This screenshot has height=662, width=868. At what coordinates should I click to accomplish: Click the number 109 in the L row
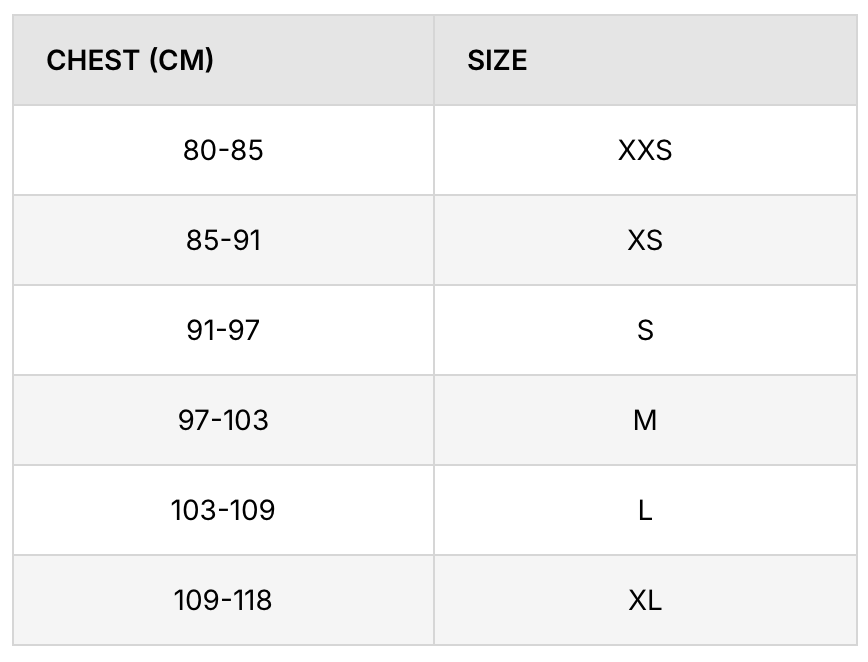coord(253,510)
